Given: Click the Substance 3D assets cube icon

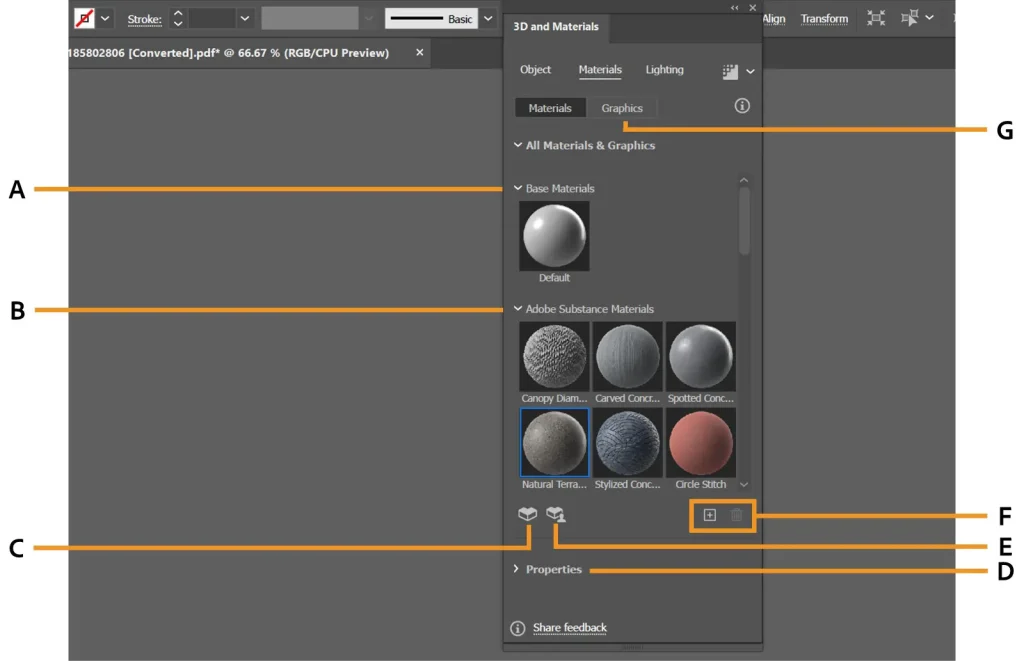Looking at the screenshot, I should 527,514.
